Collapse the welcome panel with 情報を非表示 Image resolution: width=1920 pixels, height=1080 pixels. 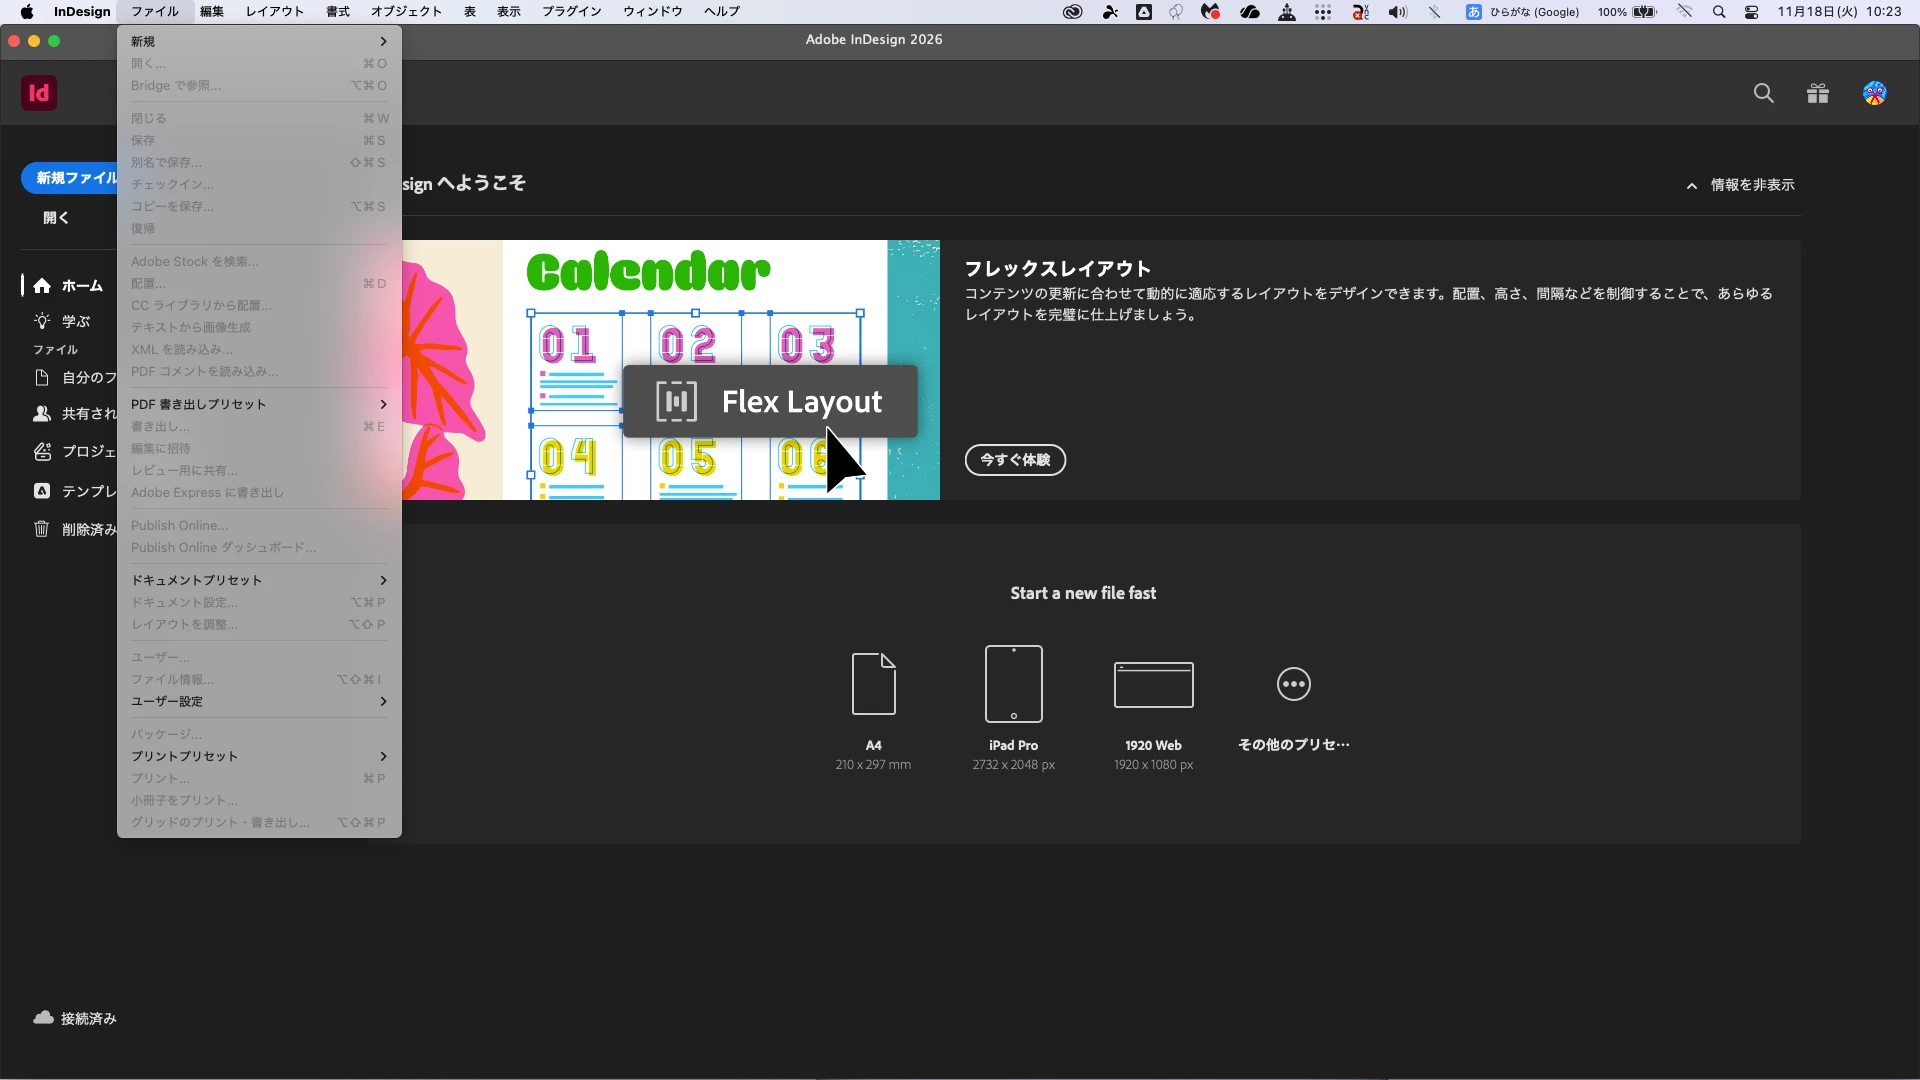point(1740,185)
